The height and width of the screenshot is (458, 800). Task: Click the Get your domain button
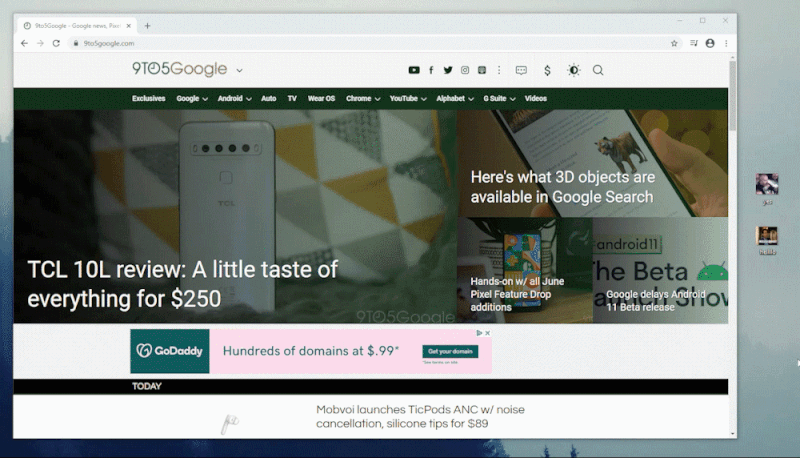point(450,351)
